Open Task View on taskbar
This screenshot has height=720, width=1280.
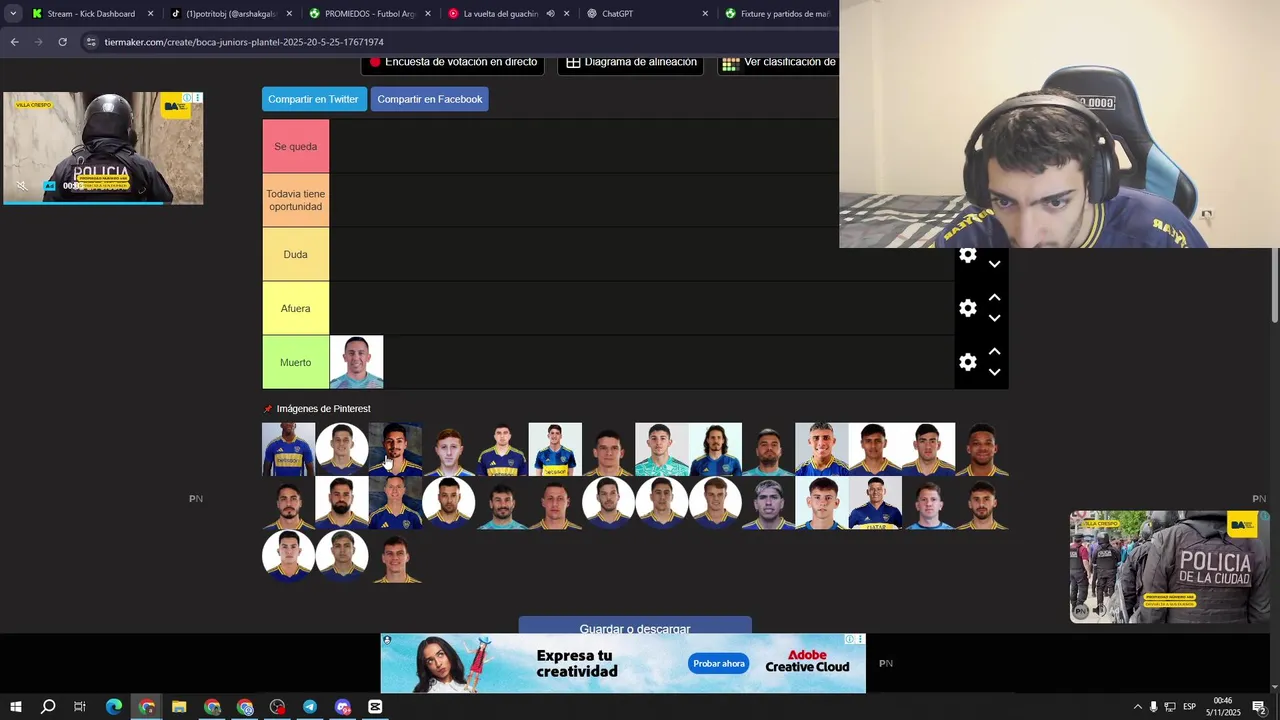80,707
